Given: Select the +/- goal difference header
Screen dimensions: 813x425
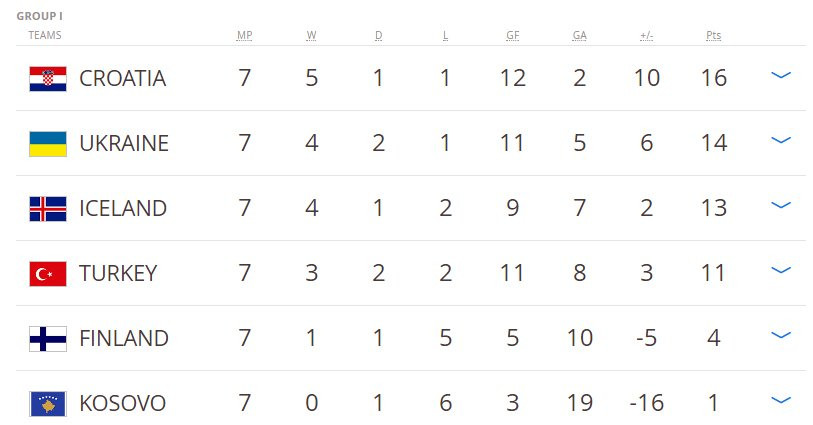Looking at the screenshot, I should 646,36.
